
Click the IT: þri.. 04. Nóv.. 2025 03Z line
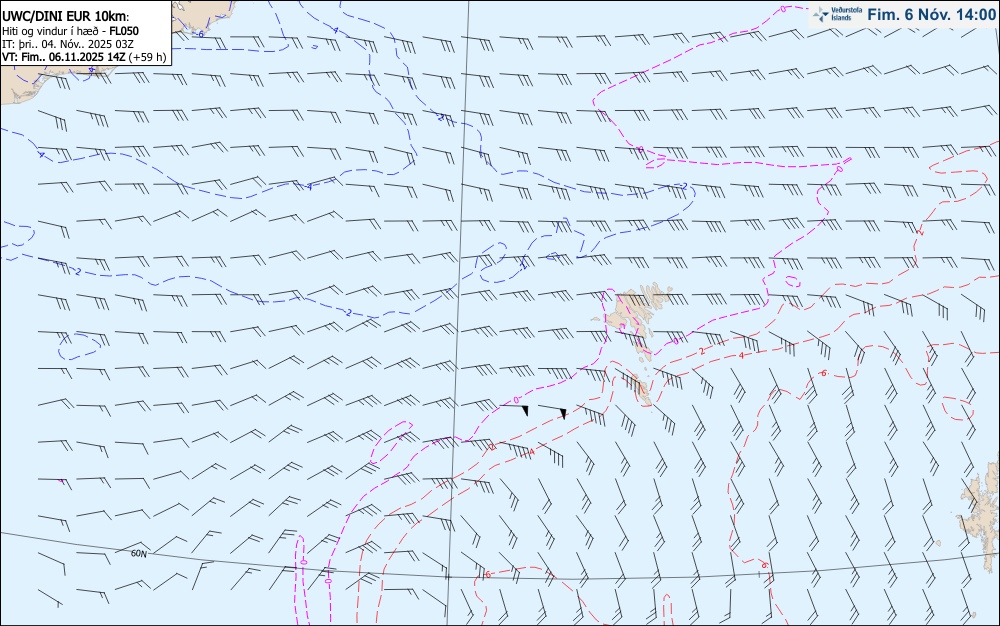click(68, 44)
